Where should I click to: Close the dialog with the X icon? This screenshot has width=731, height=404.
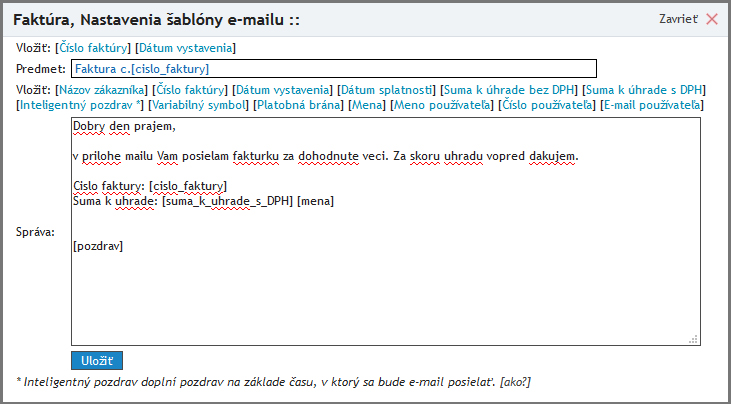point(712,19)
